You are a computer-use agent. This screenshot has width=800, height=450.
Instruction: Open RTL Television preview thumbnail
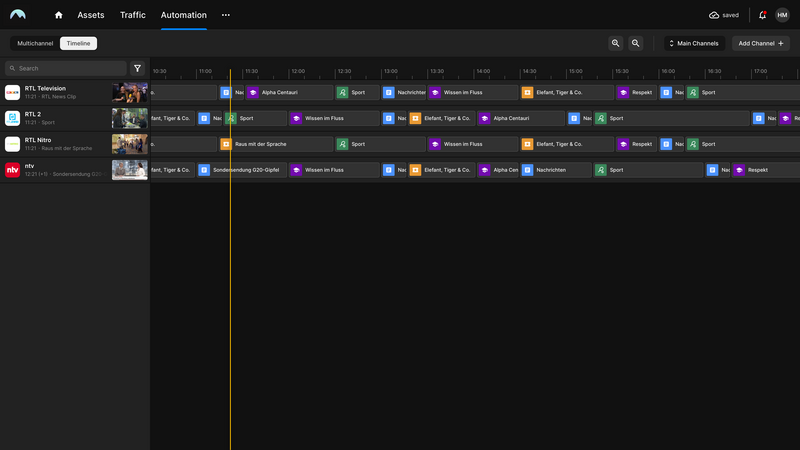tap(130, 92)
